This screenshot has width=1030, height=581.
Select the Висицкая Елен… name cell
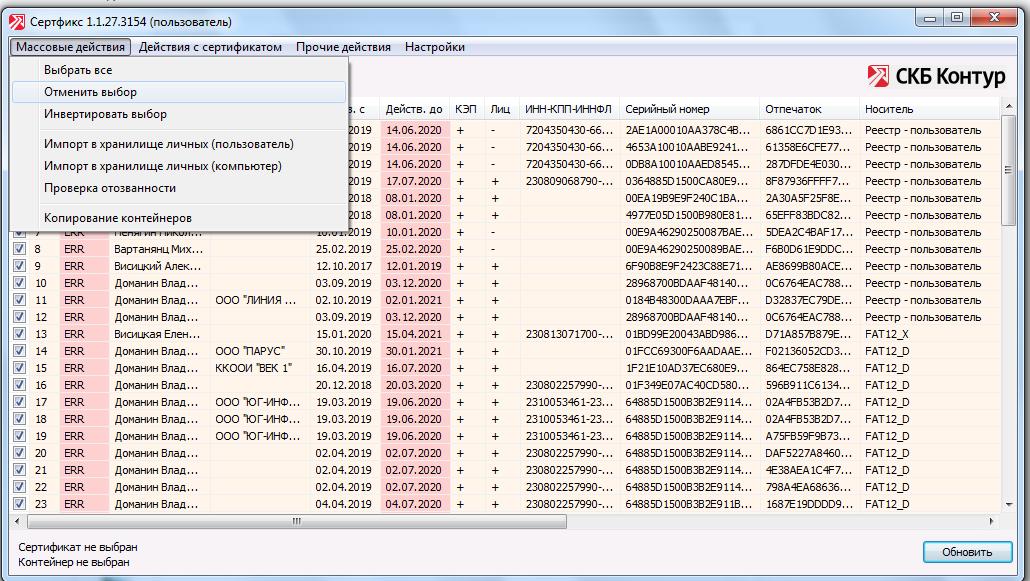pyautogui.click(x=160, y=334)
